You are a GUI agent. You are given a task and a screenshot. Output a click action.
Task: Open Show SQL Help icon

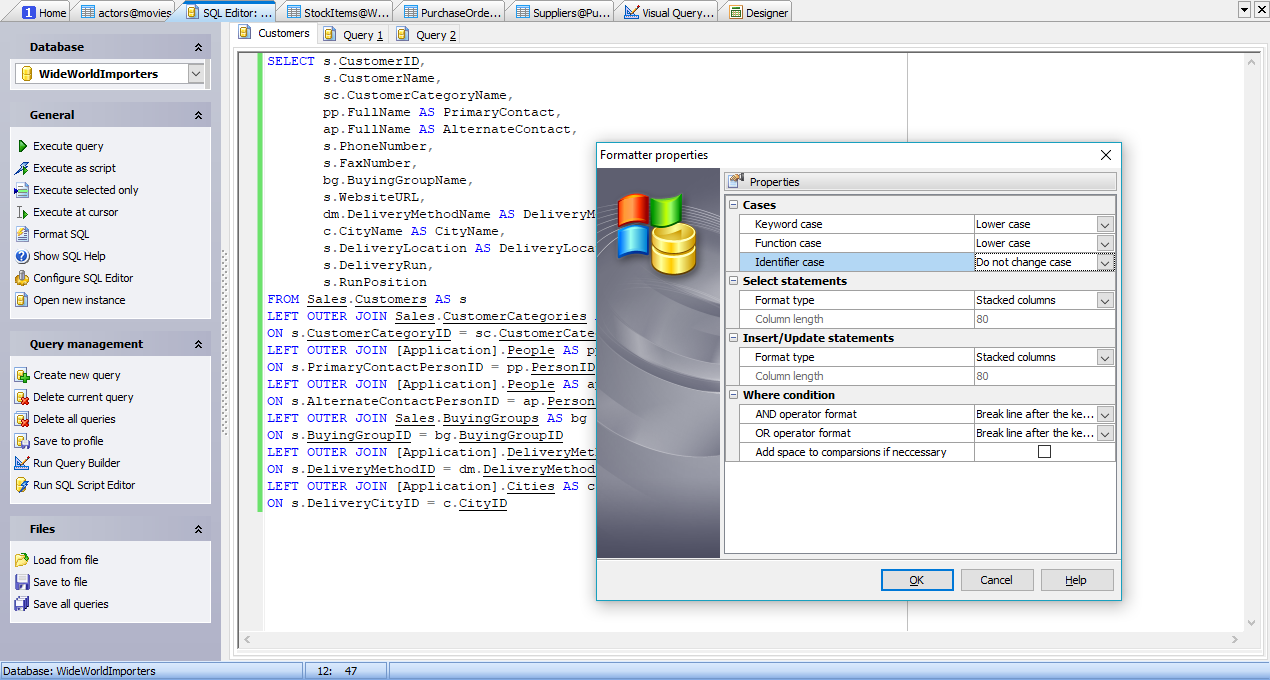[x=22, y=256]
